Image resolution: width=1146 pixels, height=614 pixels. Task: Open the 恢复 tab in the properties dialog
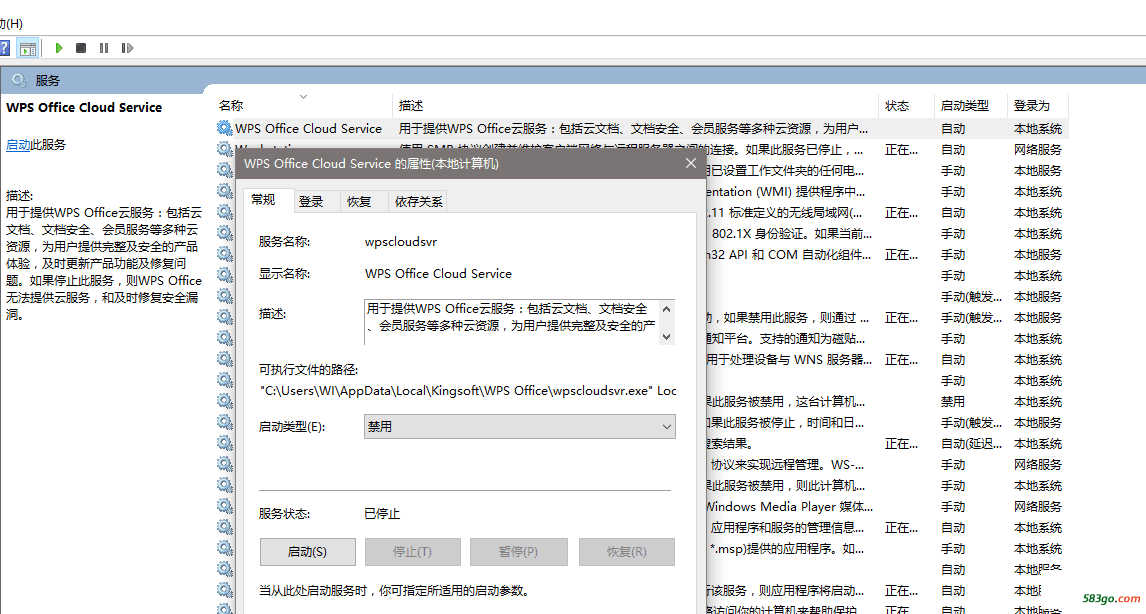coord(359,202)
